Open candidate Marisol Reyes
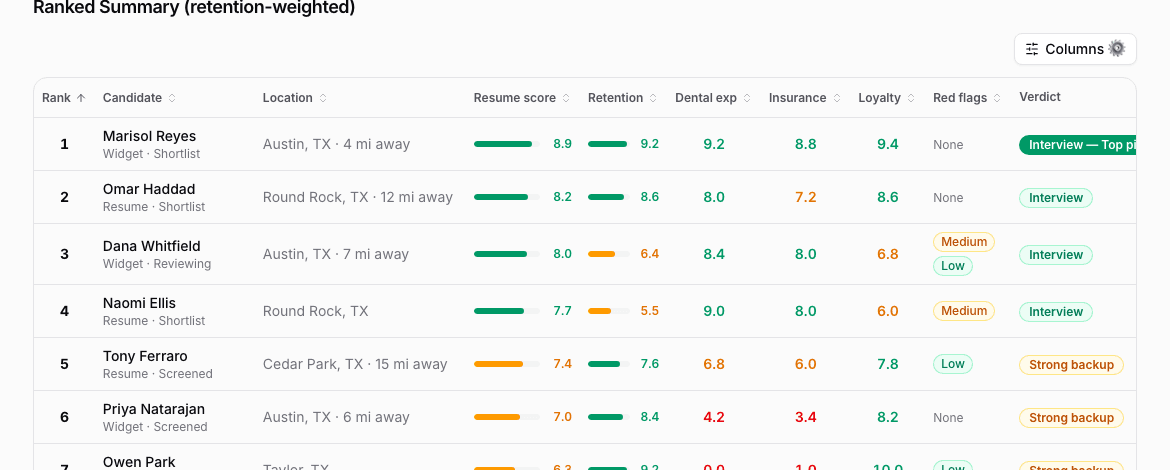1170x470 pixels. point(149,136)
